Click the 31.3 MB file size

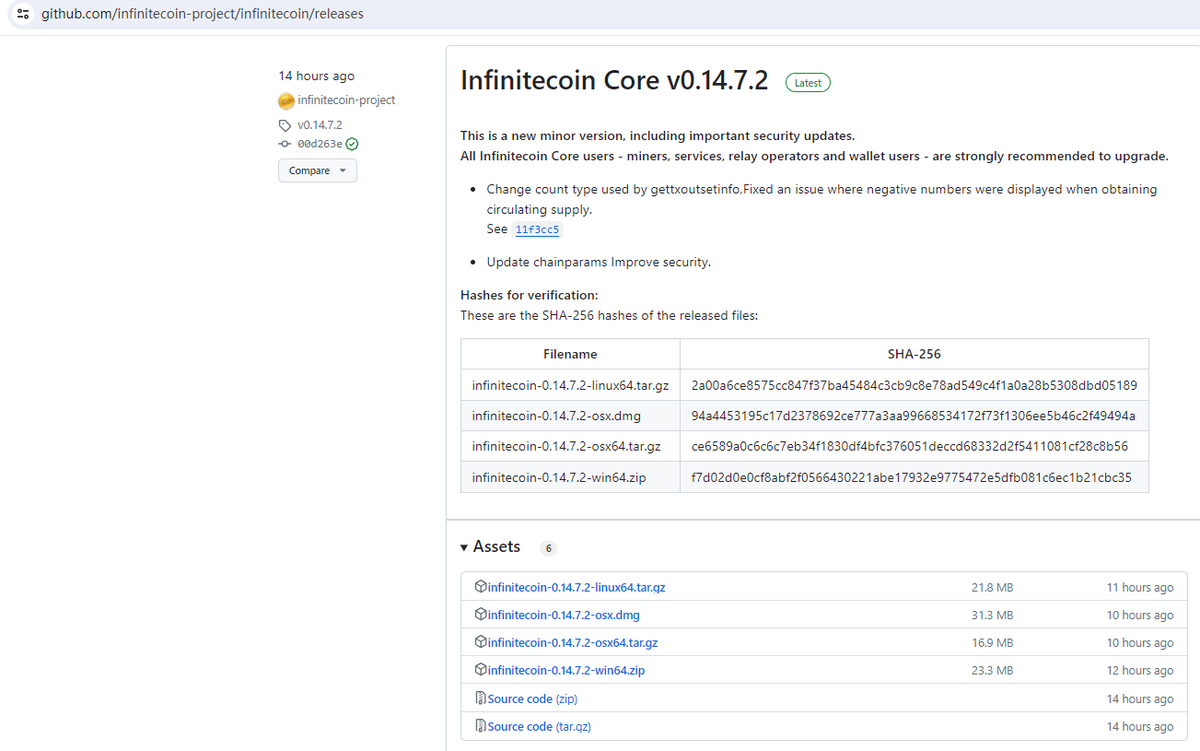992,615
